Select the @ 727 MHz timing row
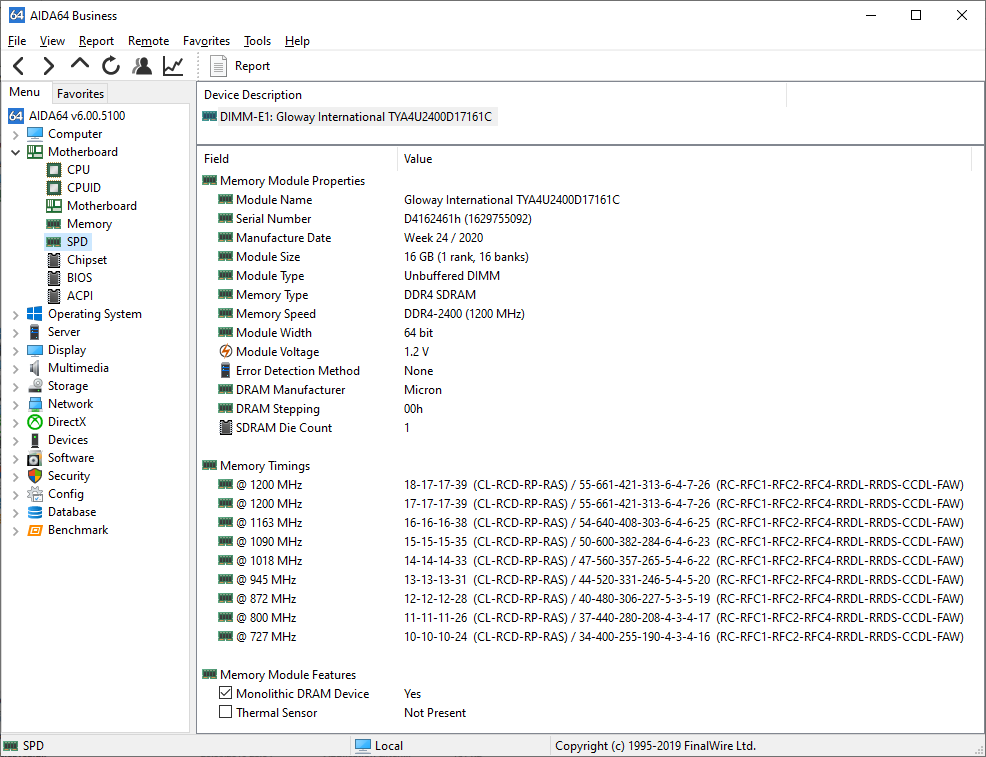 coord(590,636)
